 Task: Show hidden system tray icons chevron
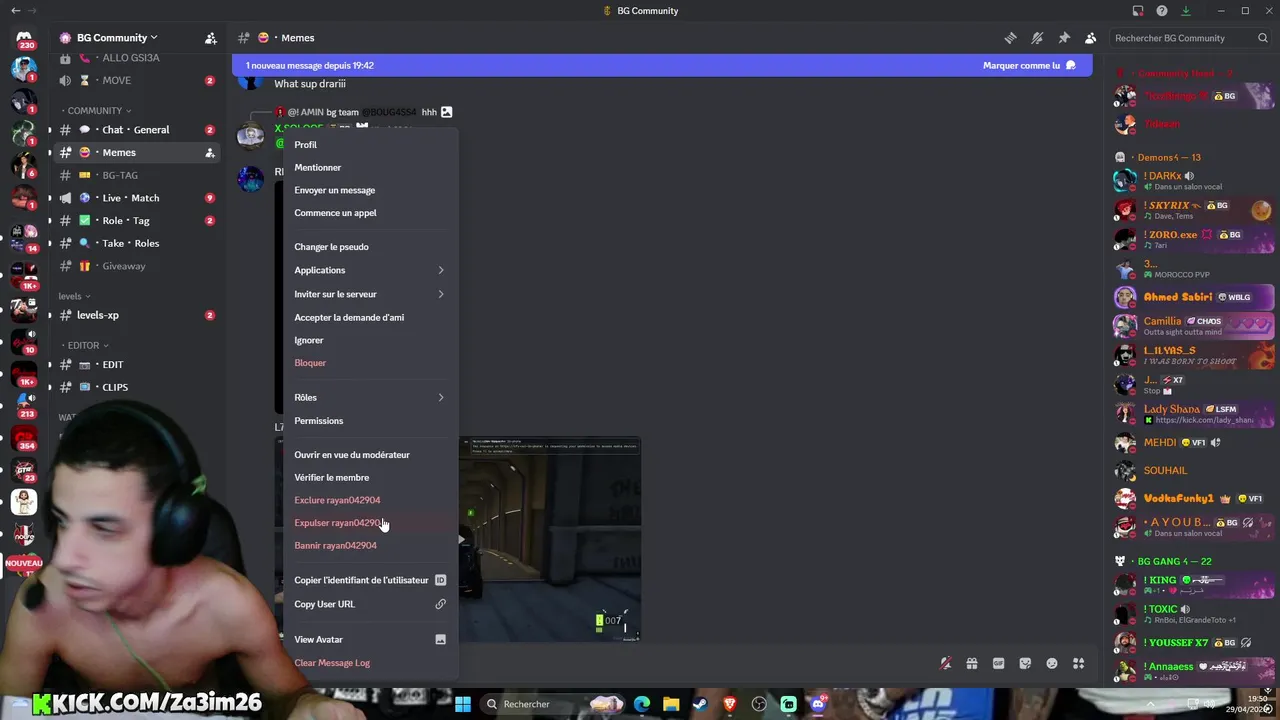tap(1150, 704)
